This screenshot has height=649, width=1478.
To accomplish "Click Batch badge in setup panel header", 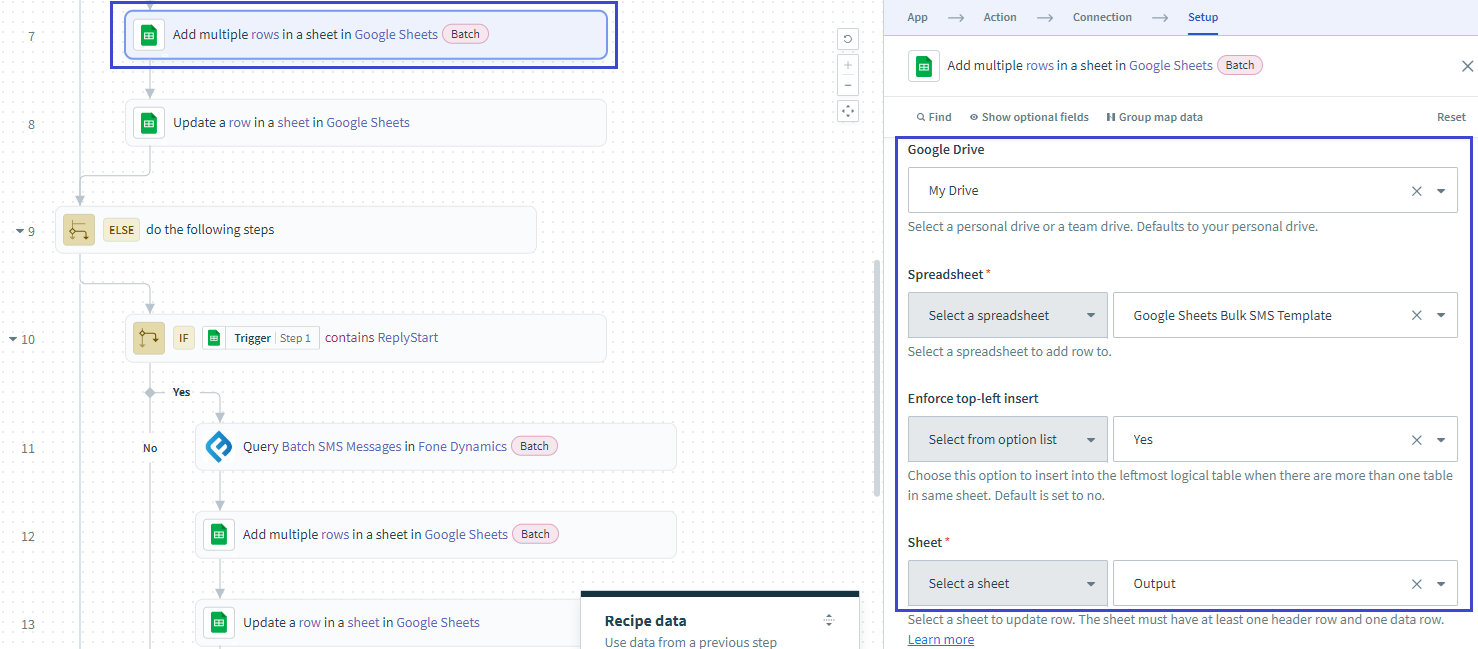I will (1240, 65).
